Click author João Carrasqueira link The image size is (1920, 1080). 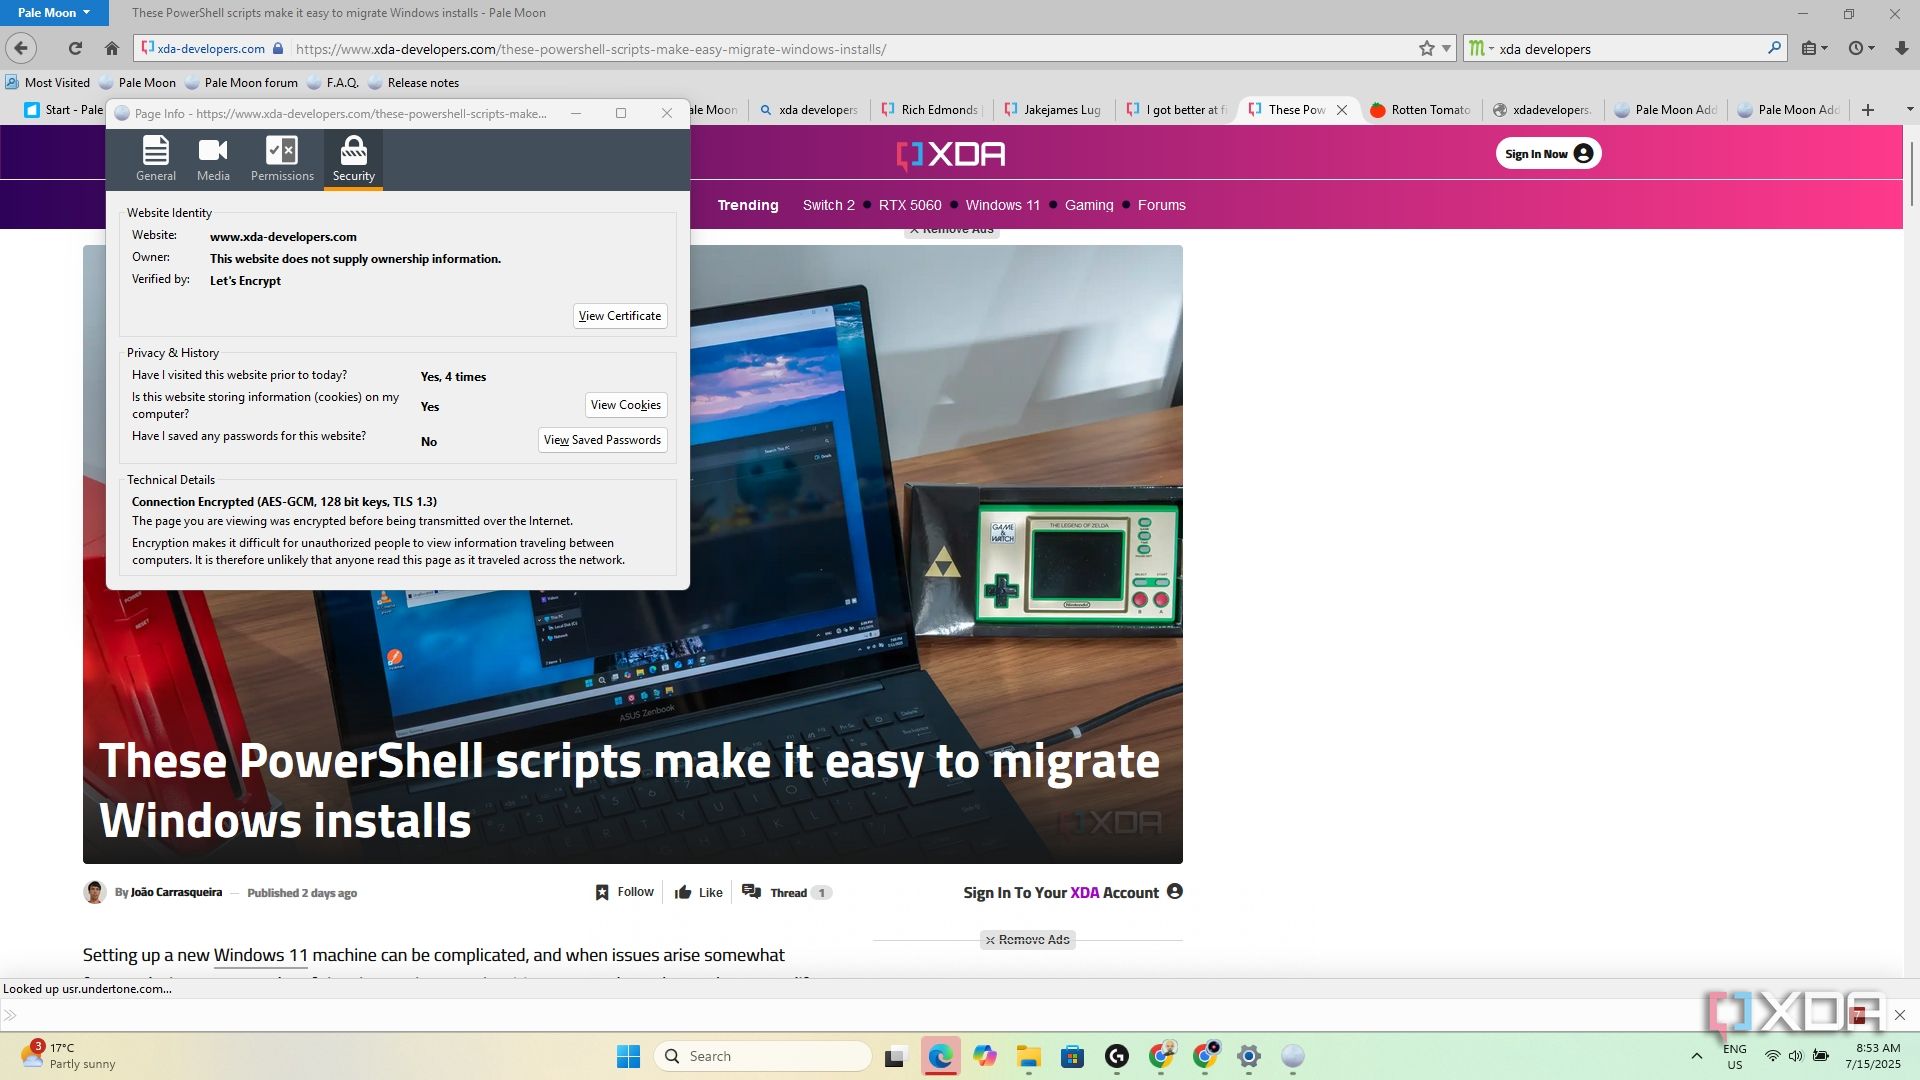(176, 892)
